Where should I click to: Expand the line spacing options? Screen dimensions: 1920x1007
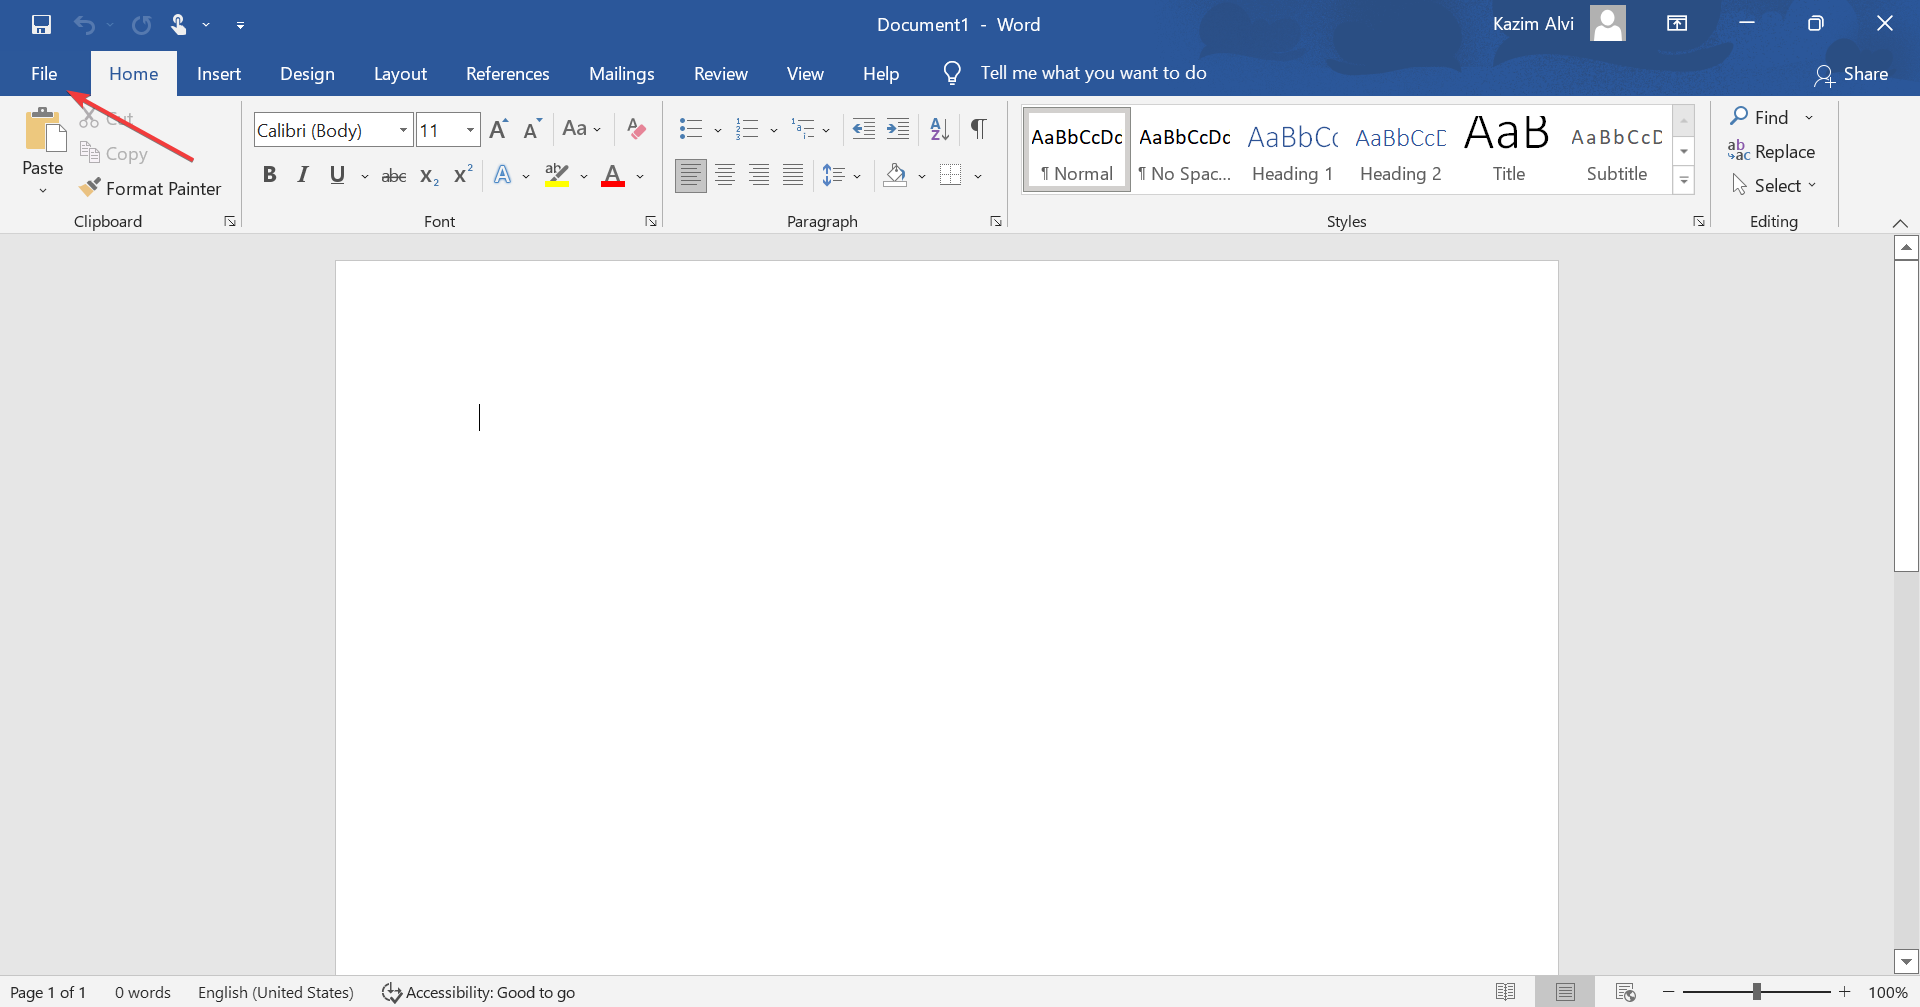(x=858, y=175)
